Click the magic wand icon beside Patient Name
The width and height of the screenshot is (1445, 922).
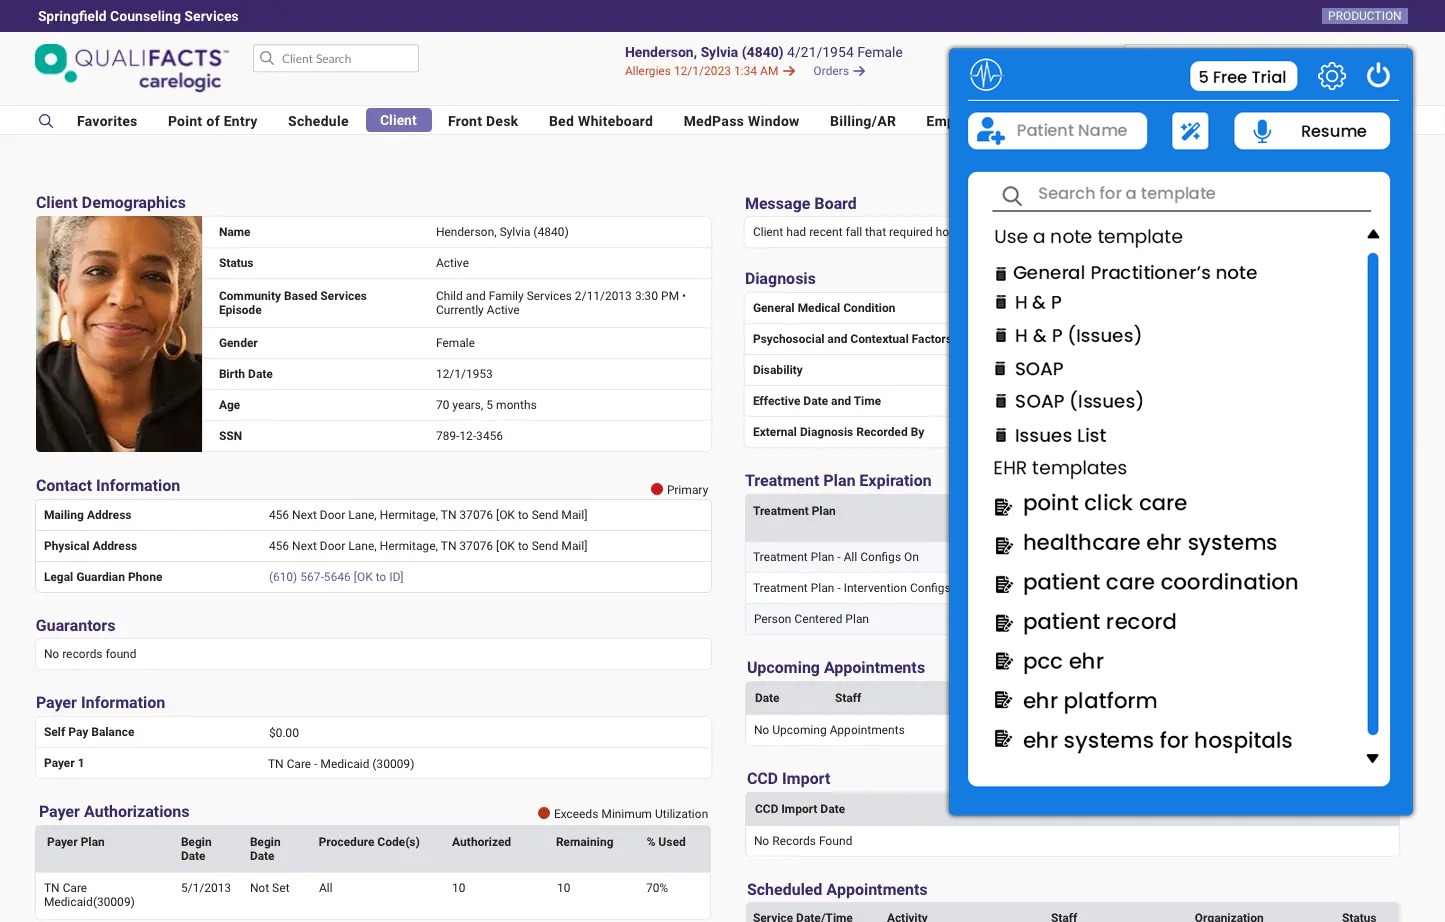pyautogui.click(x=1190, y=130)
